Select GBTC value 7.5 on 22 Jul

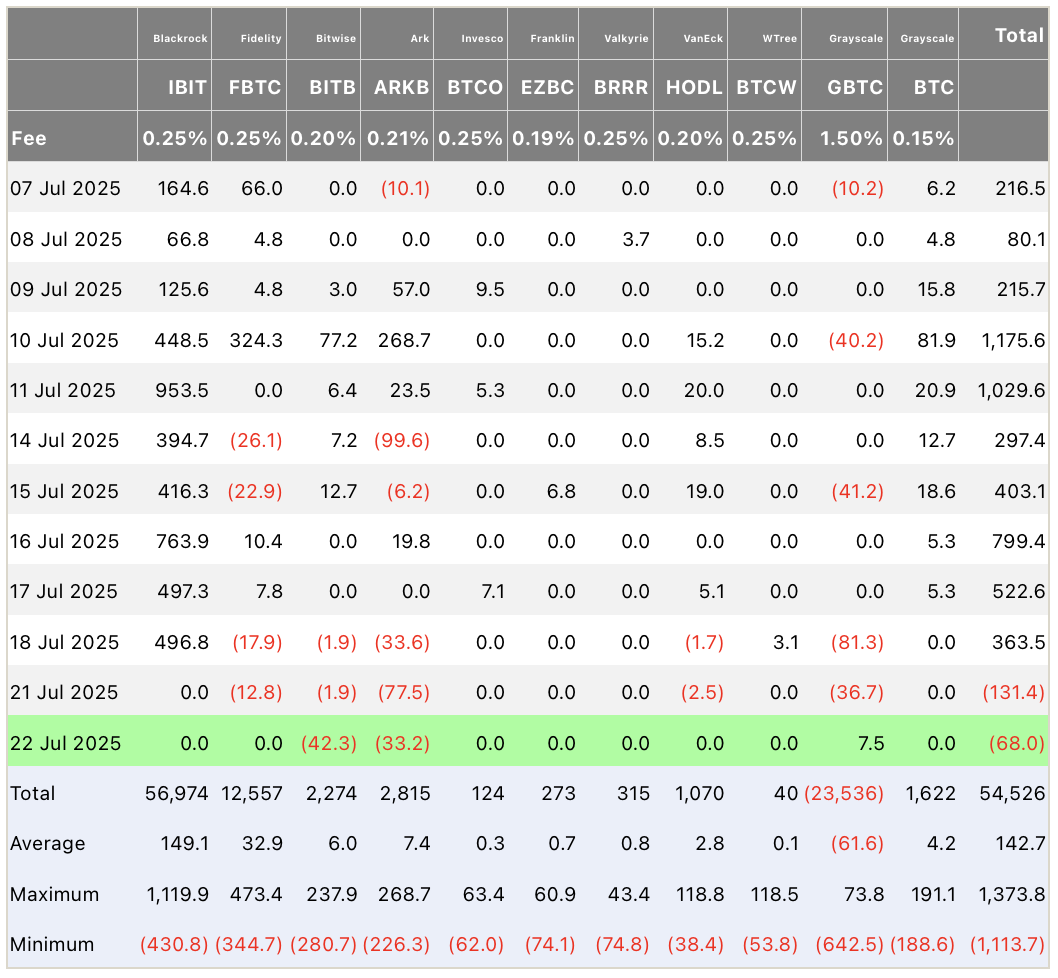pyautogui.click(x=870, y=743)
